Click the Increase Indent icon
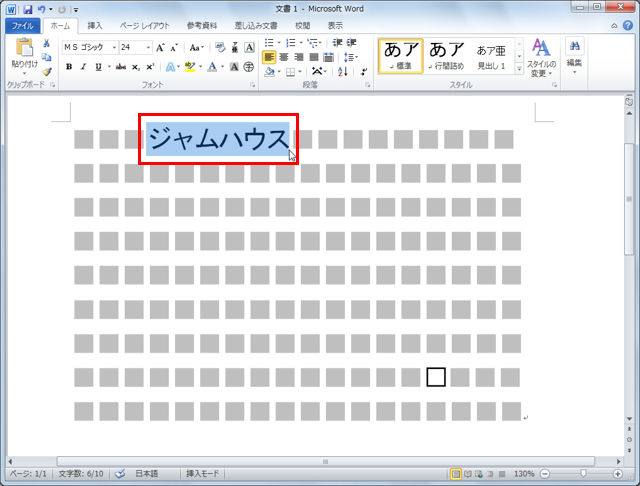This screenshot has height=486, width=640. pyautogui.click(x=351, y=42)
